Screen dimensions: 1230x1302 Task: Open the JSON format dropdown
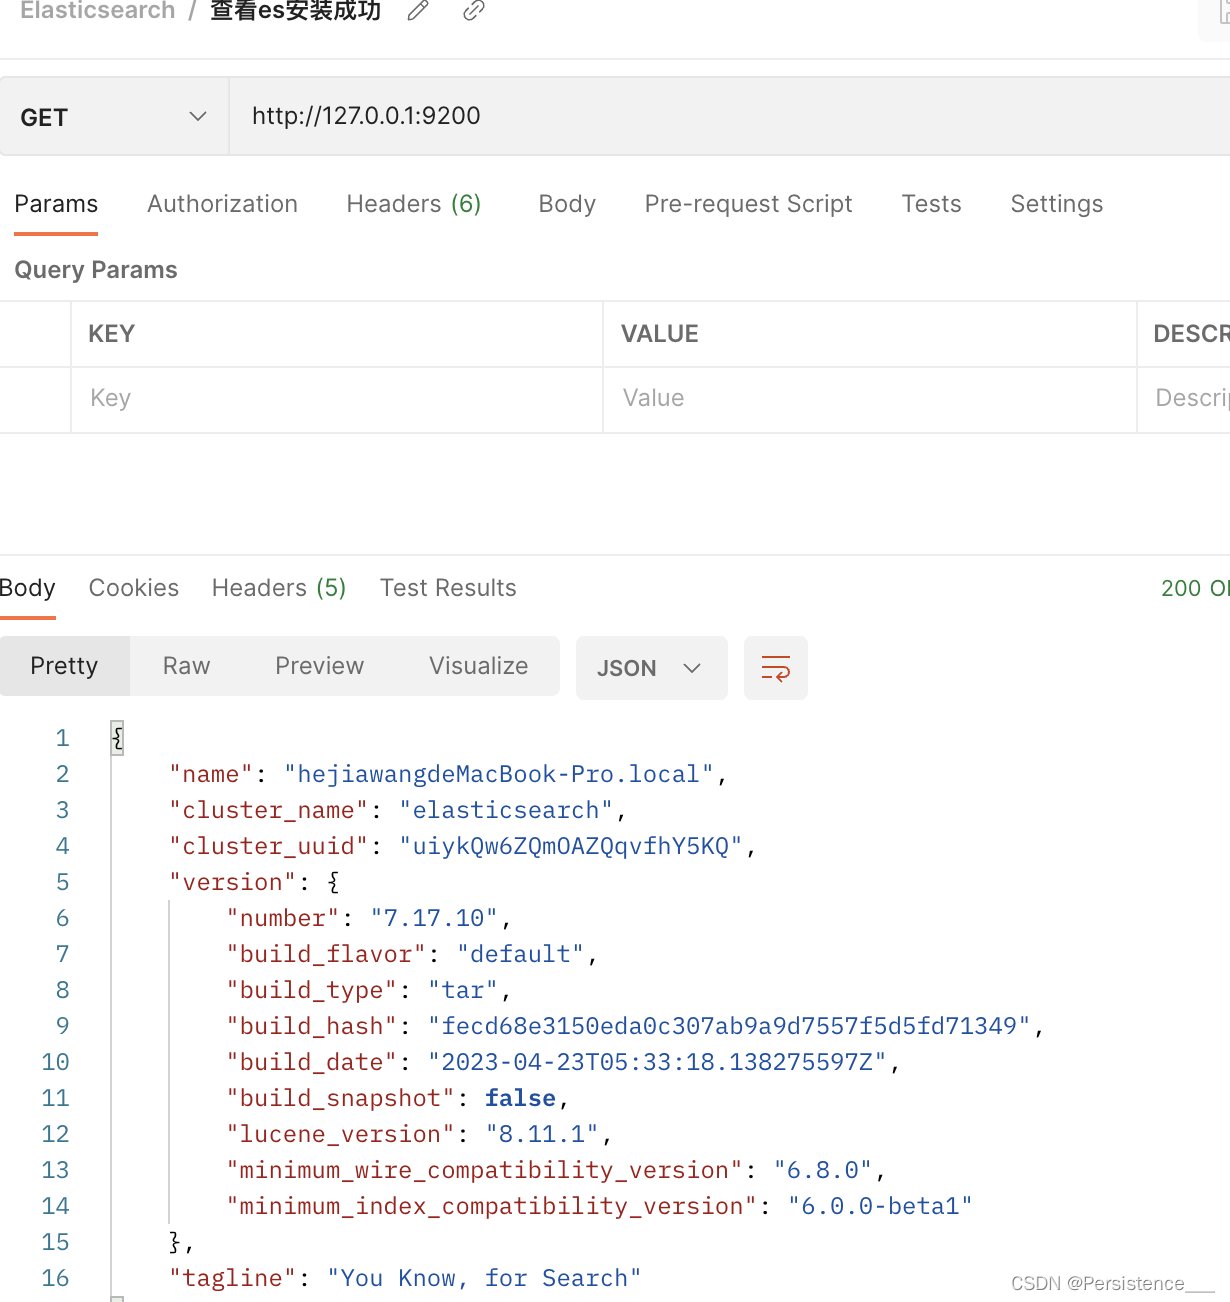(651, 668)
